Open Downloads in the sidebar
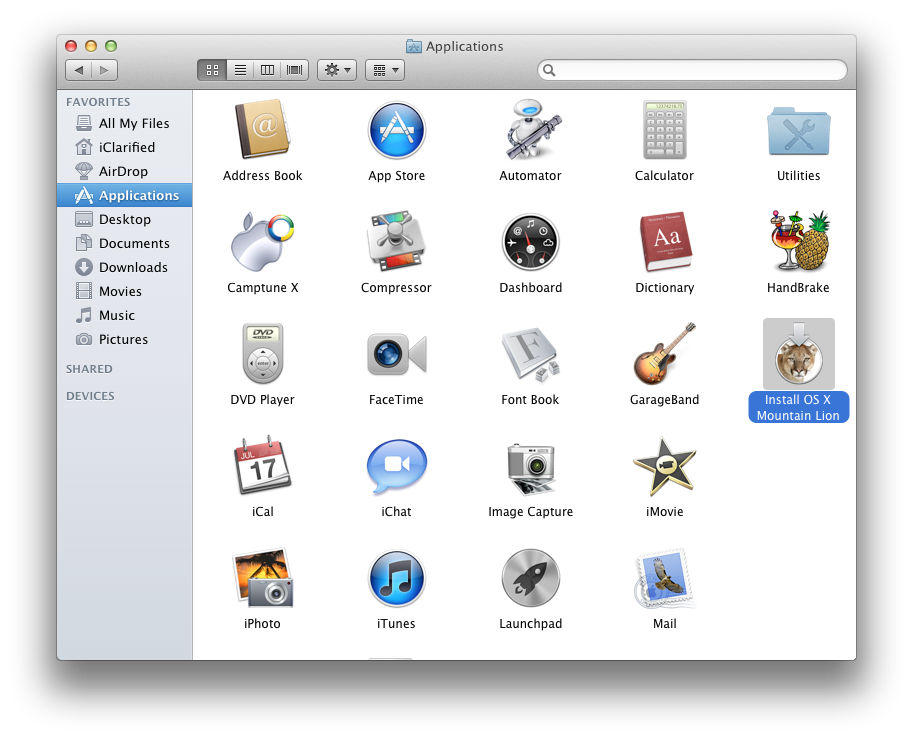 click(132, 267)
